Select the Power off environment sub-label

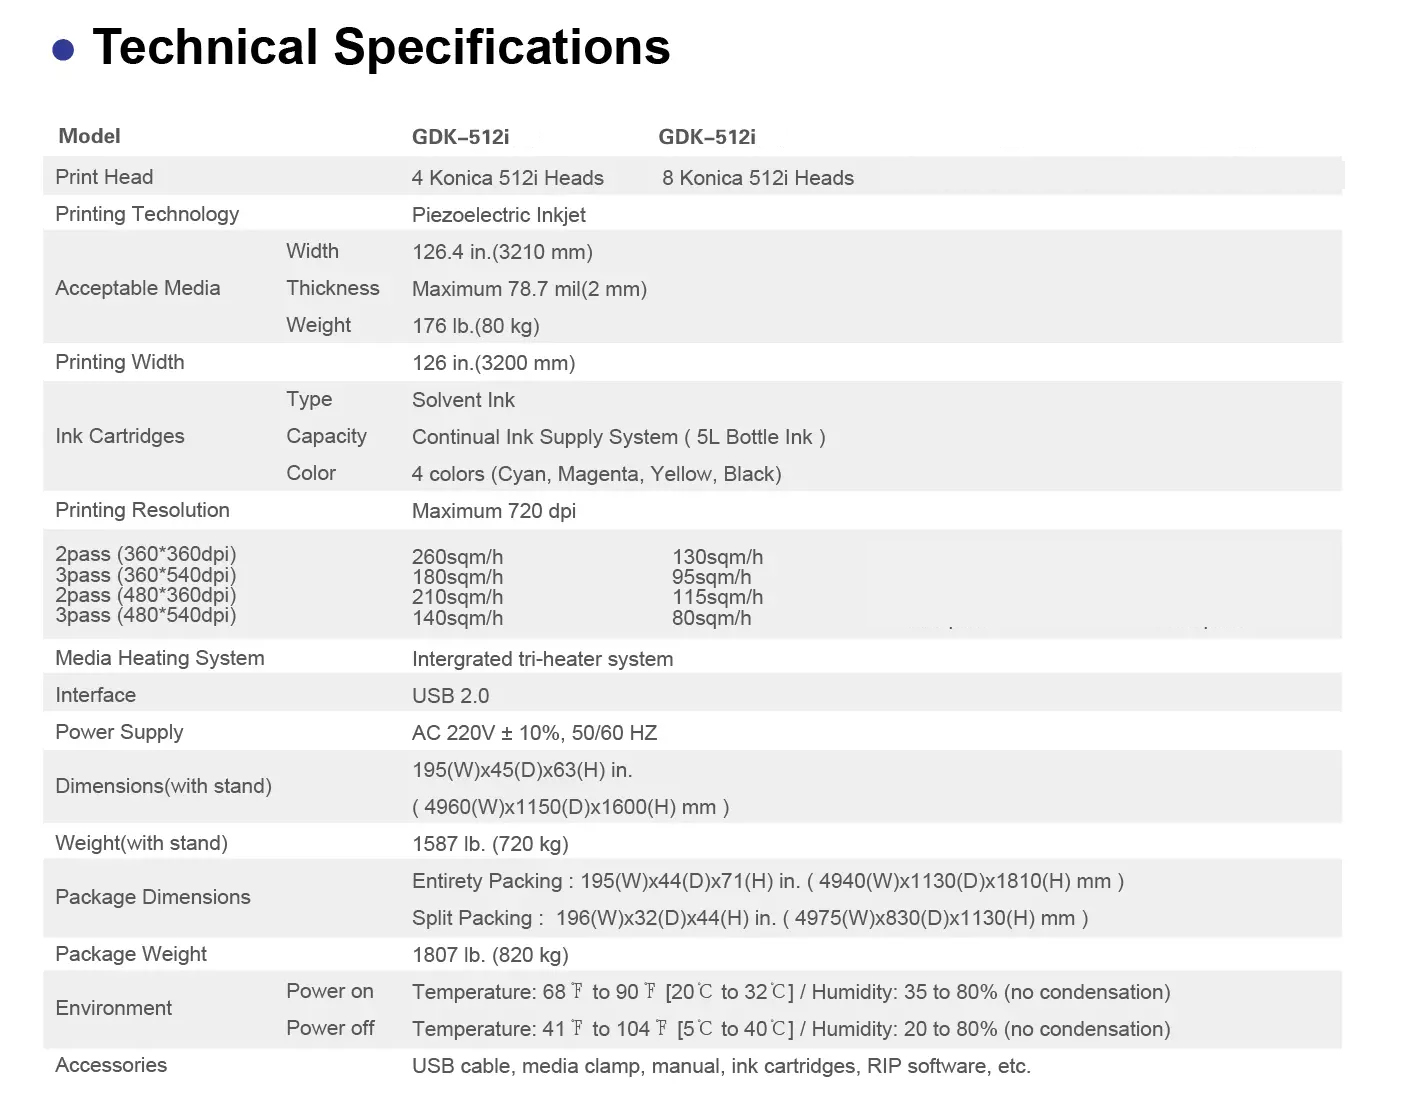[330, 1028]
